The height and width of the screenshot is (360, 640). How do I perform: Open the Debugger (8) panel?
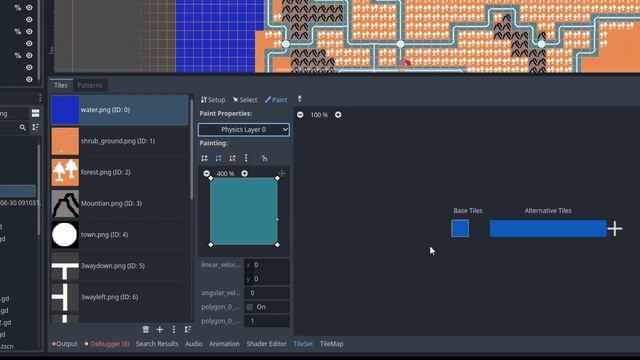pos(107,344)
